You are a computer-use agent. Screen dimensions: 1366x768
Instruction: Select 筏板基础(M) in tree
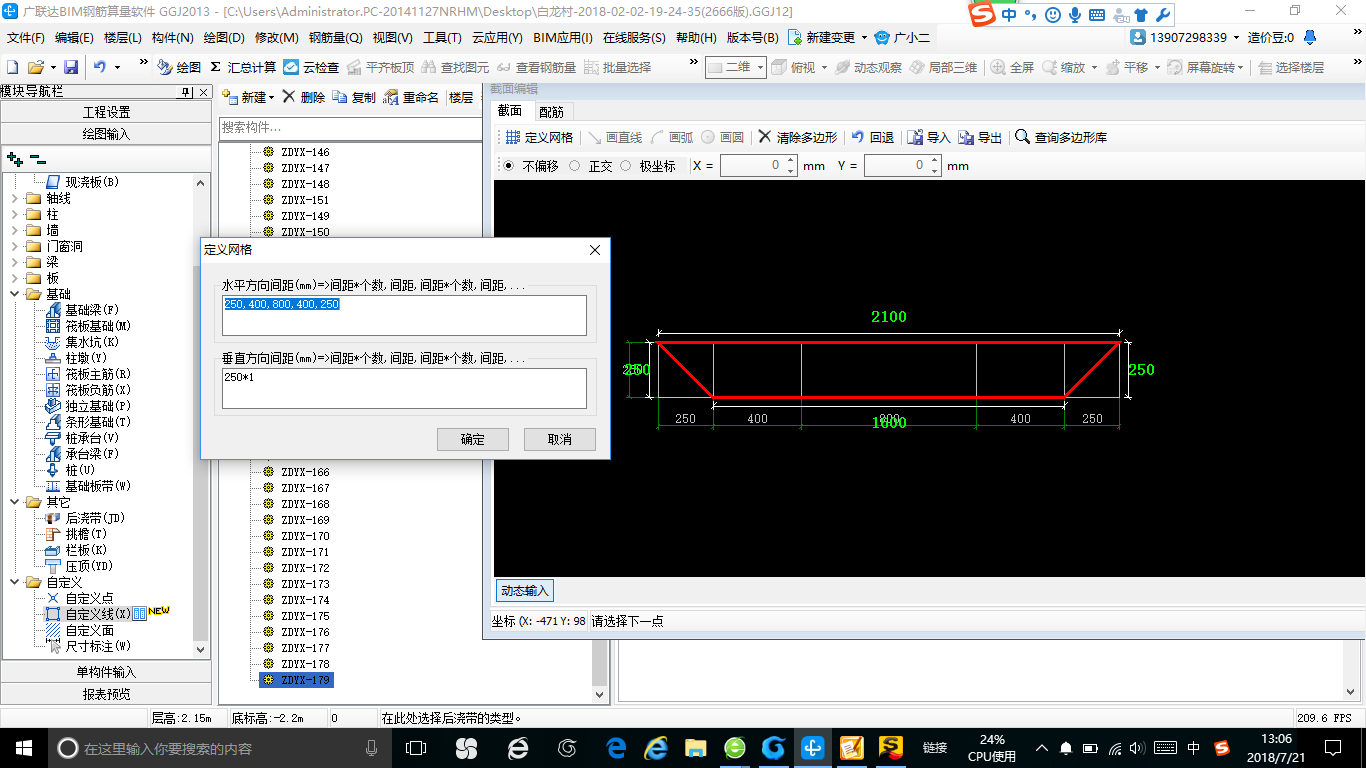88,326
